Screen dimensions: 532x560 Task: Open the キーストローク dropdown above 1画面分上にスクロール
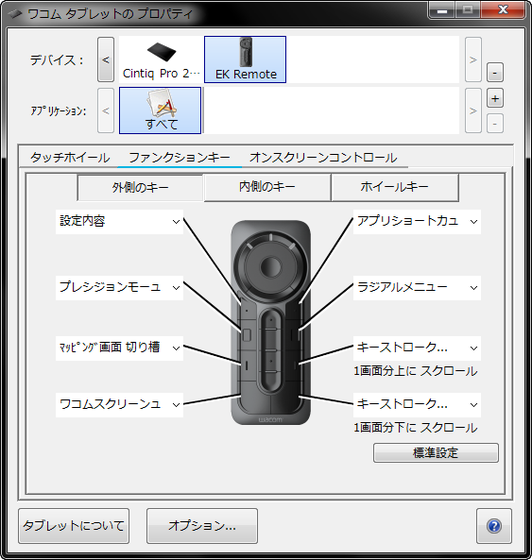(x=417, y=348)
